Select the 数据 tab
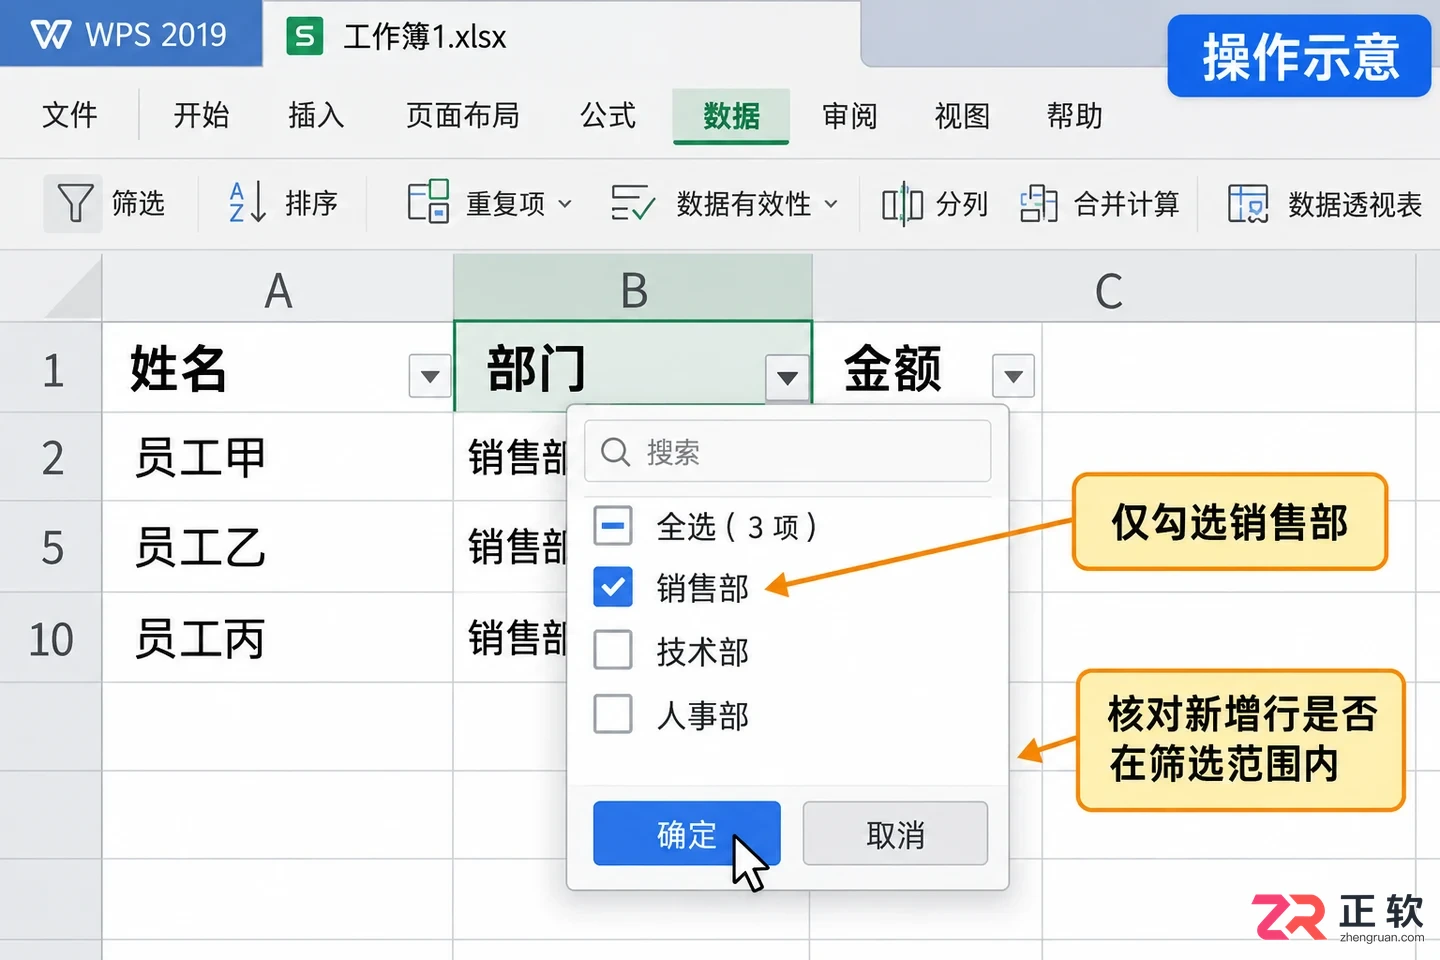This screenshot has width=1440, height=960. tap(731, 116)
